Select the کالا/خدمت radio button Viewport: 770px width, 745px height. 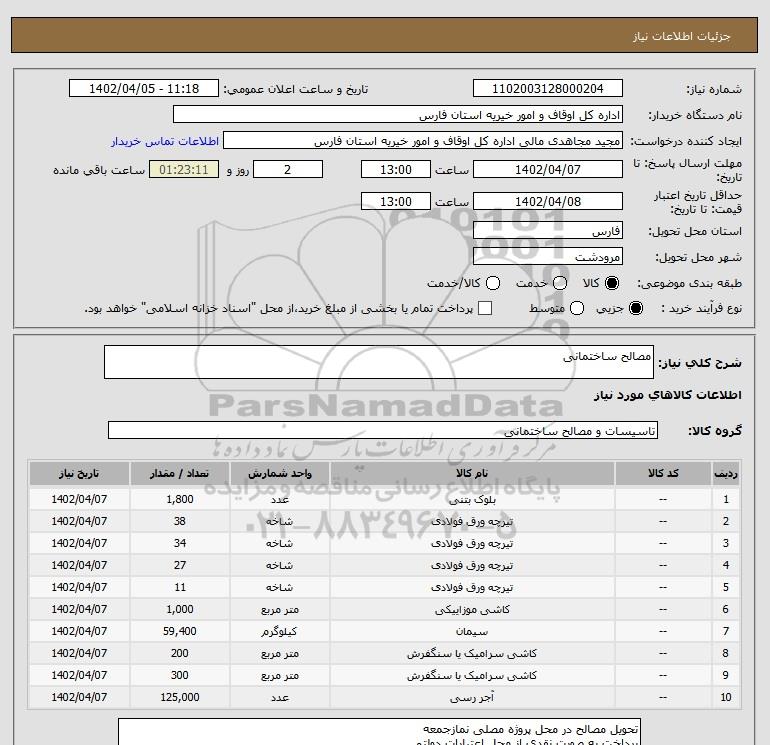(493, 283)
